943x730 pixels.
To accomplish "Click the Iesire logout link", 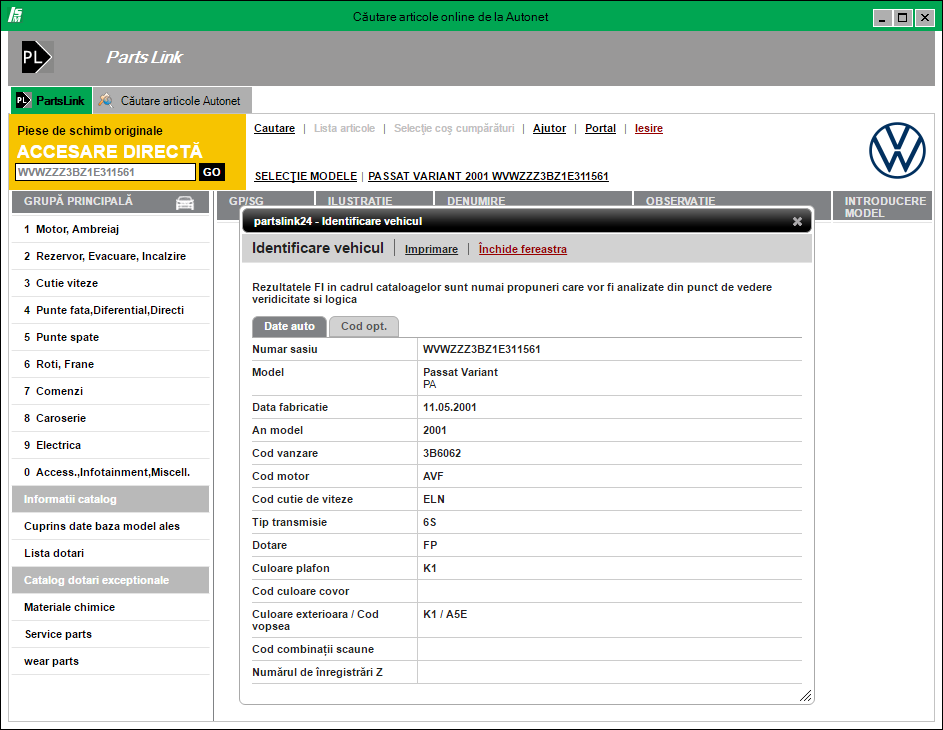I will [648, 128].
